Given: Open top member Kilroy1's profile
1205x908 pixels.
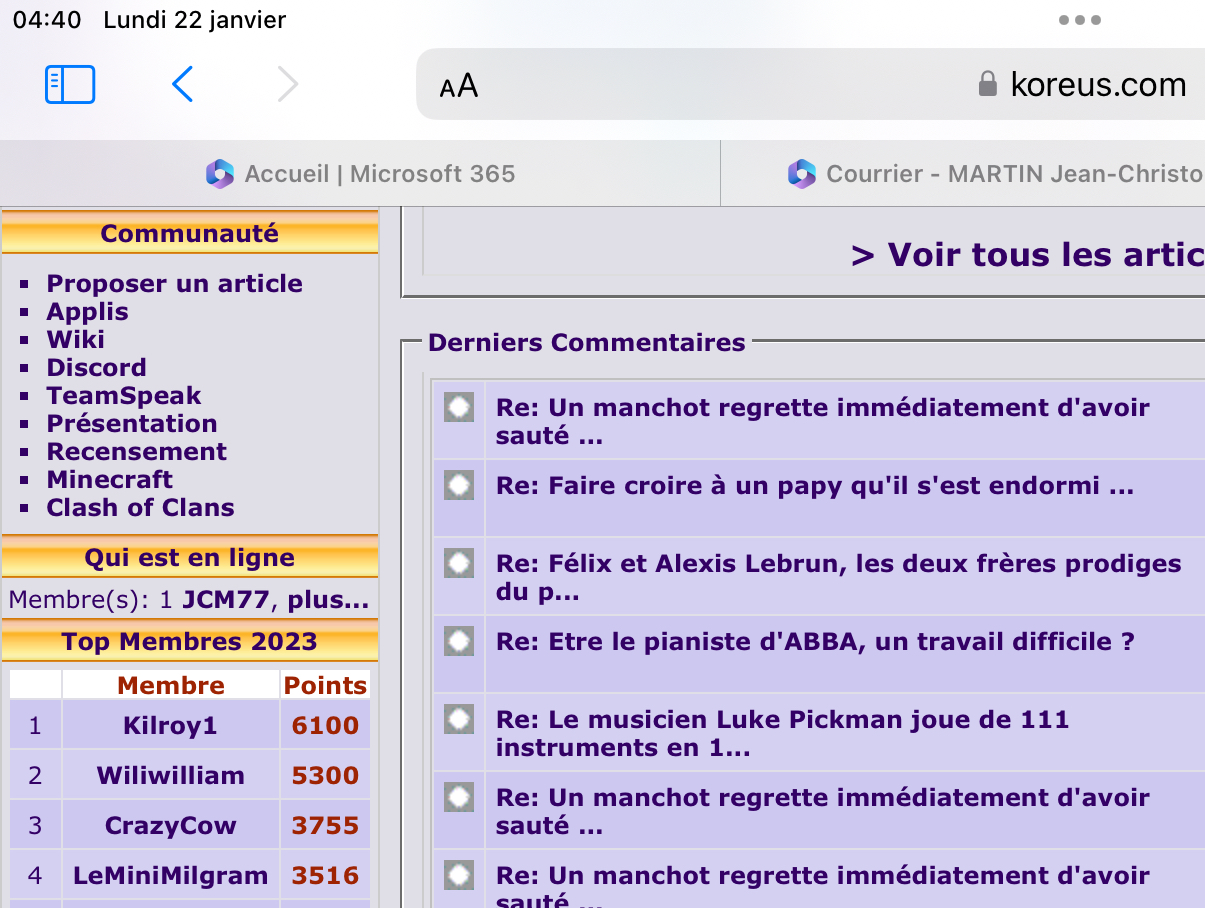Looking at the screenshot, I should click(x=170, y=726).
